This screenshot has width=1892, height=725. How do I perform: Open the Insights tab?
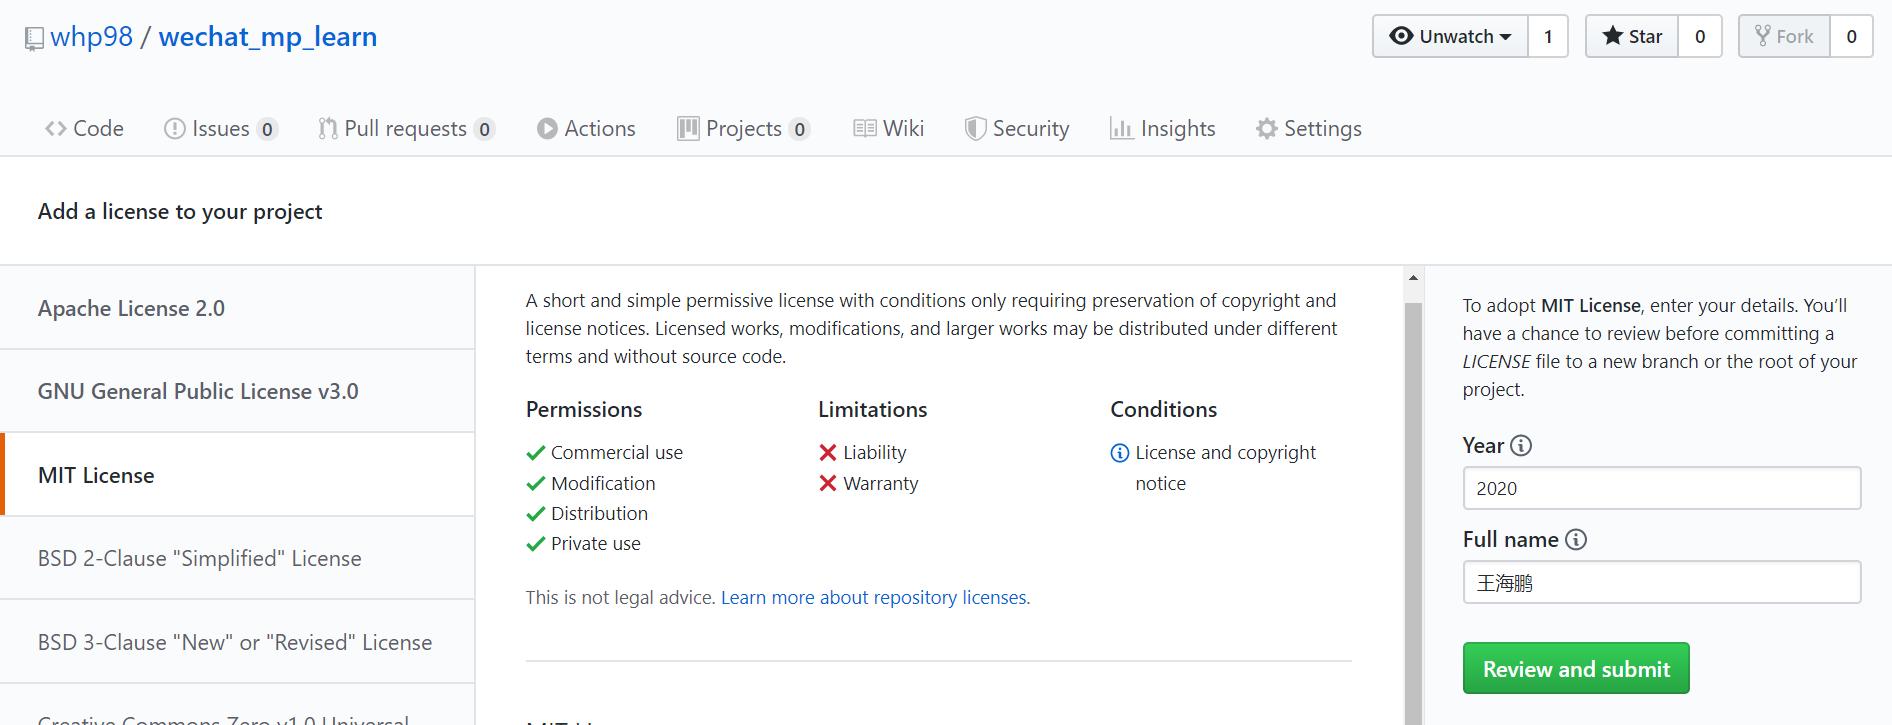(x=1163, y=128)
